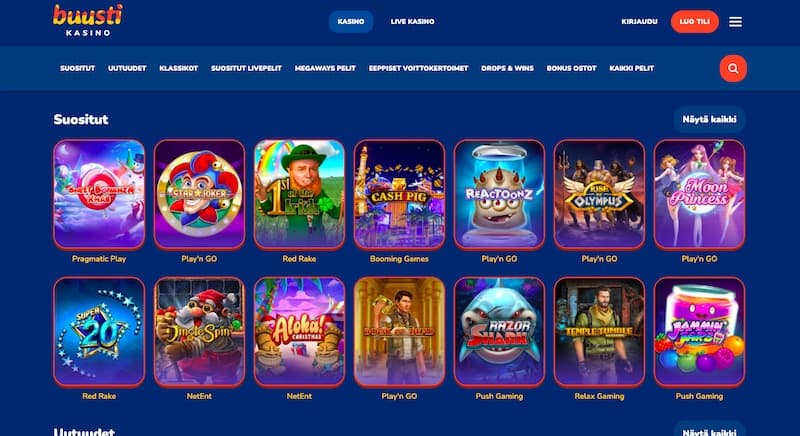The width and height of the screenshot is (800, 436).
Task: Select the Kasino tab
Action: [x=351, y=22]
